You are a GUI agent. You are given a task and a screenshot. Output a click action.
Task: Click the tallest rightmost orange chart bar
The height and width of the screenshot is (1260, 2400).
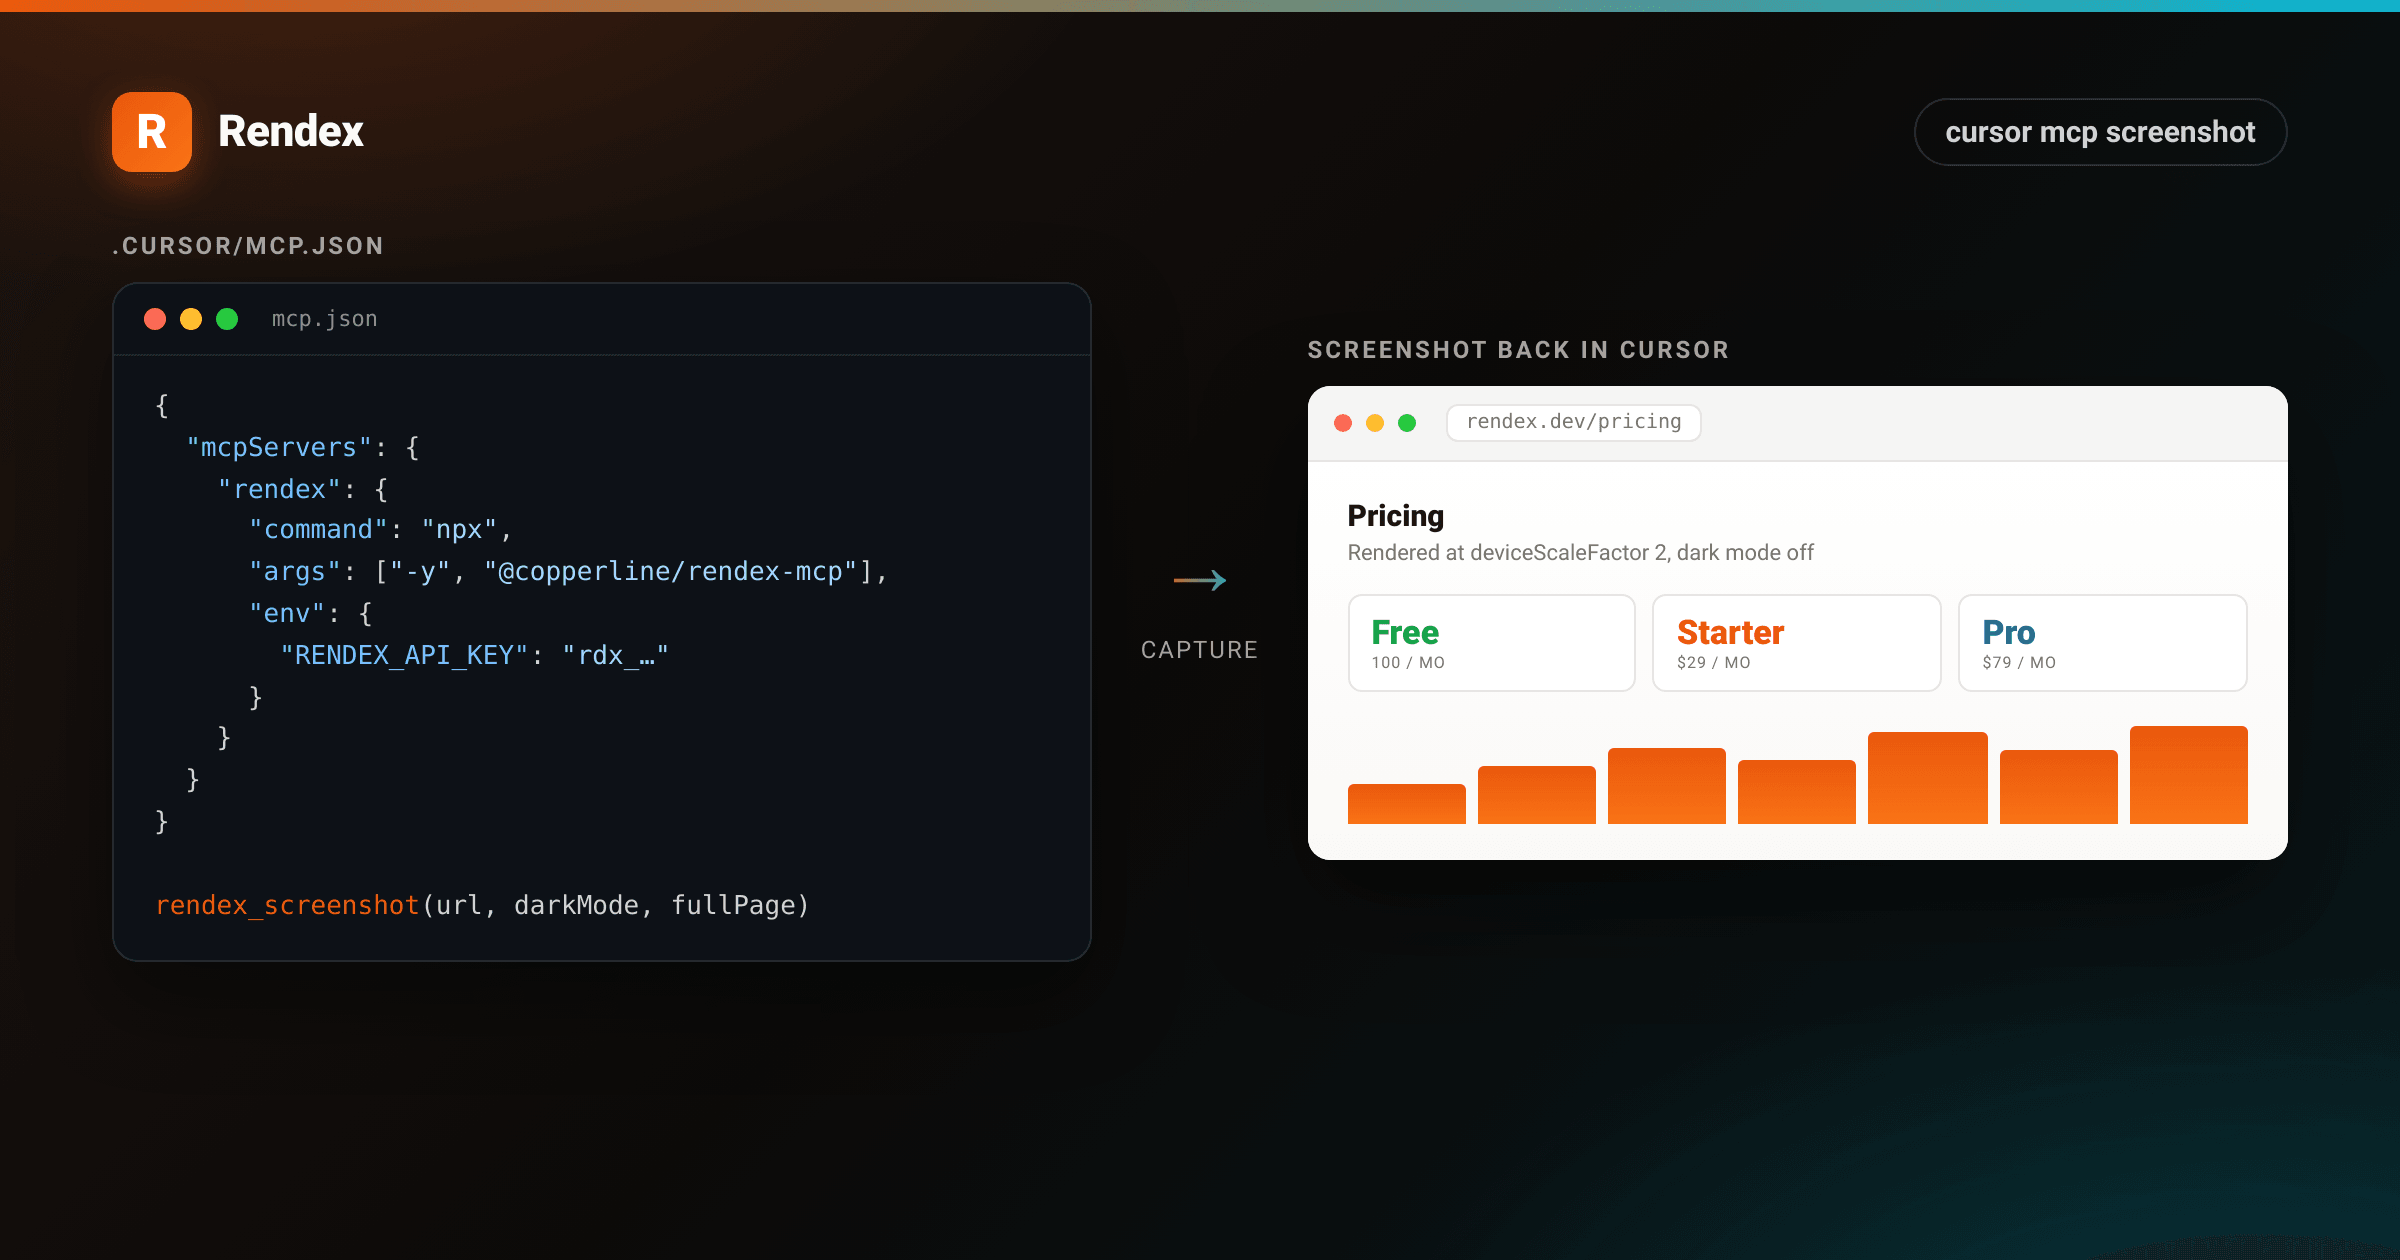coord(2188,775)
